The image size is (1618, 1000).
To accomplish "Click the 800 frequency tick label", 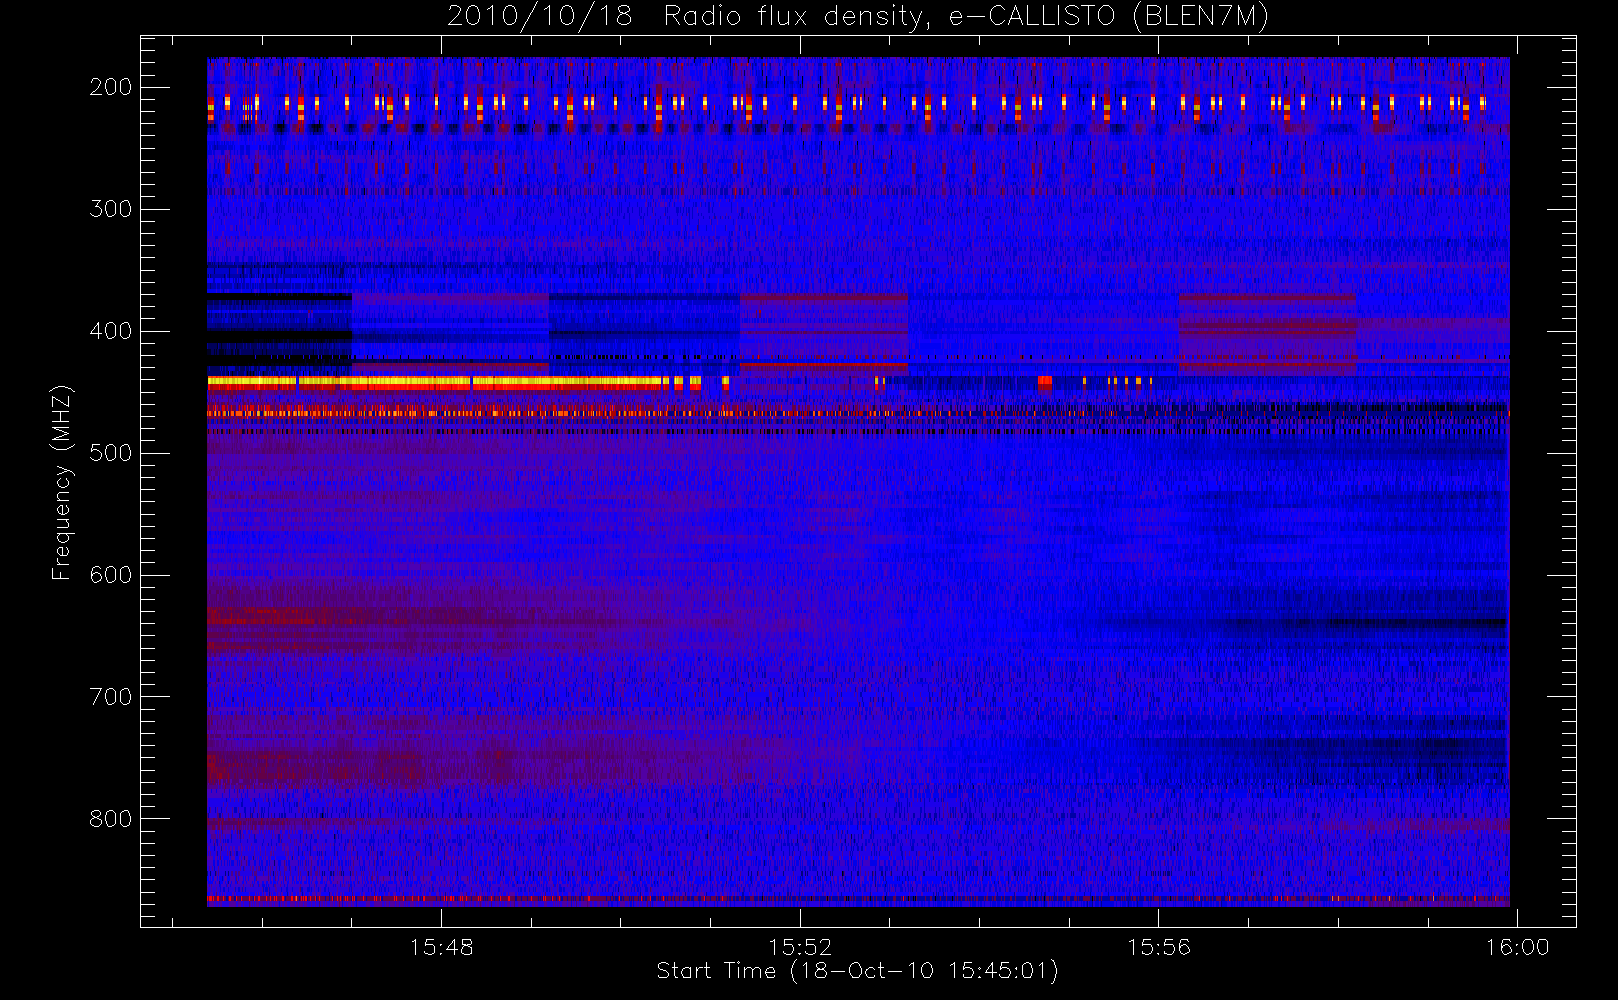I will 110,819.
